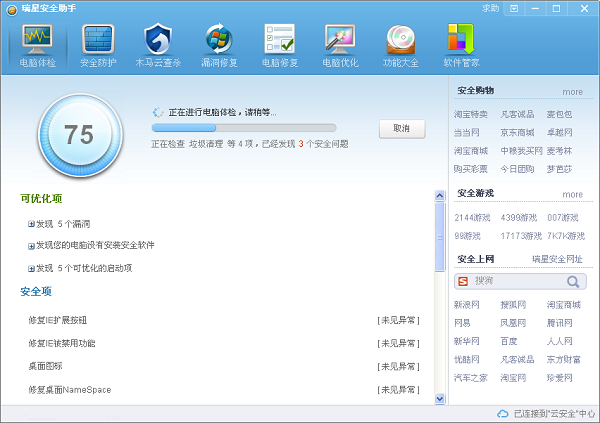The height and width of the screenshot is (423, 600).
Task: Open the 17173游戏 link
Action: pyautogui.click(x=521, y=236)
